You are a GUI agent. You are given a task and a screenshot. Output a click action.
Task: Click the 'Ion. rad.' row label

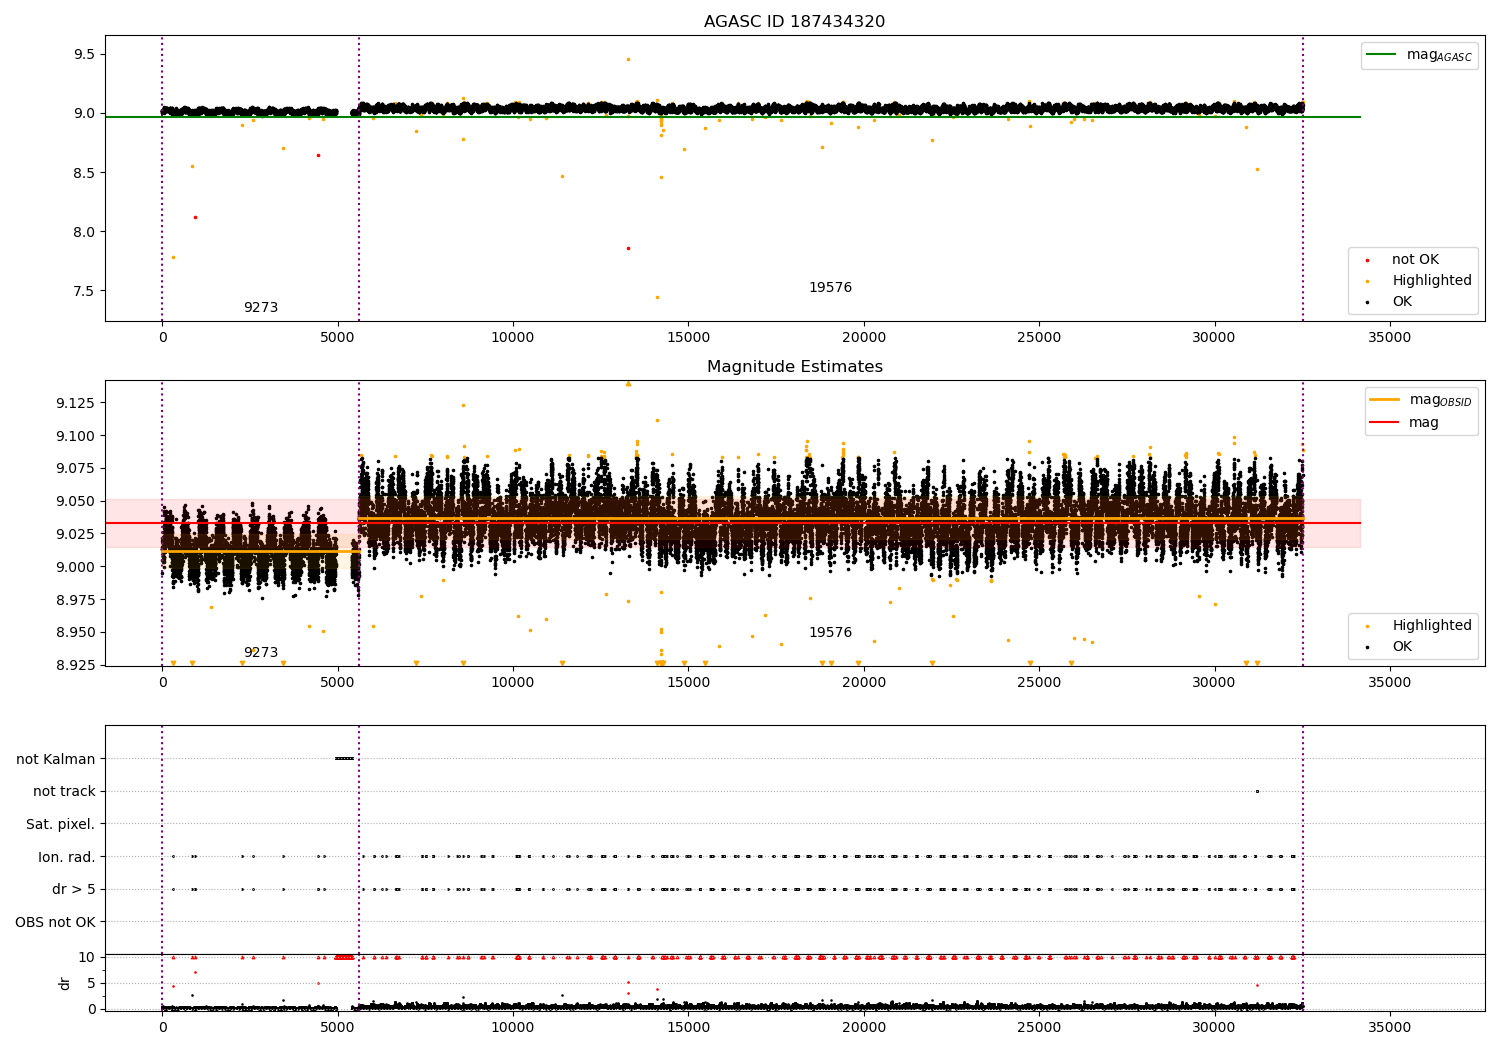point(66,857)
